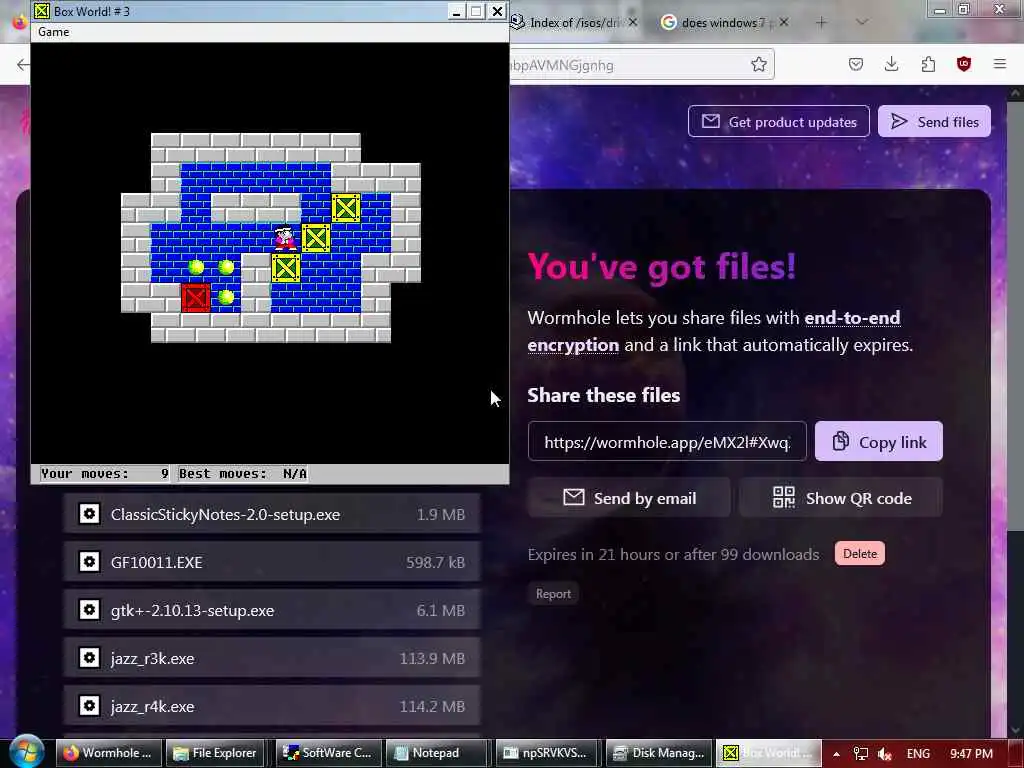Open the list all tabs dropdown
Screen dimensions: 1024x768
pyautogui.click(x=862, y=22)
